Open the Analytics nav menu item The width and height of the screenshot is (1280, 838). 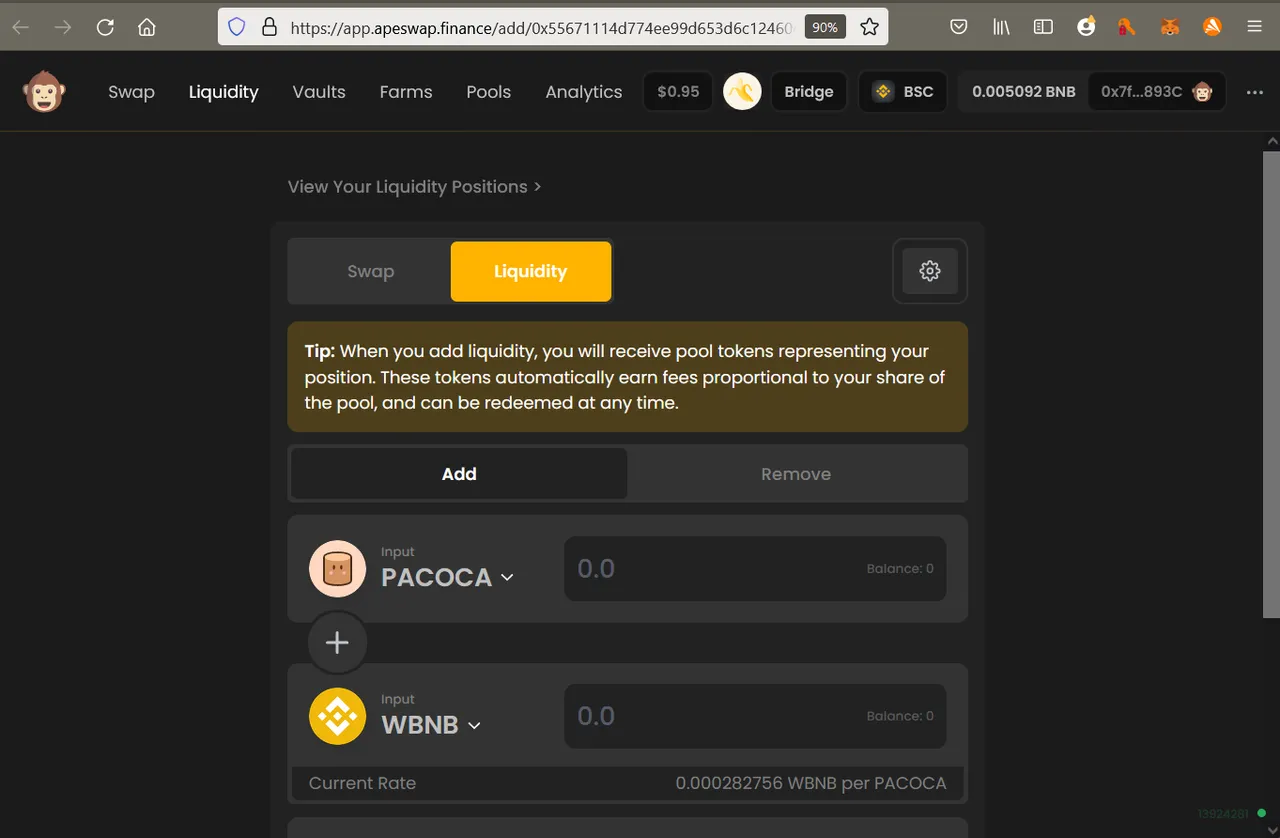[584, 92]
